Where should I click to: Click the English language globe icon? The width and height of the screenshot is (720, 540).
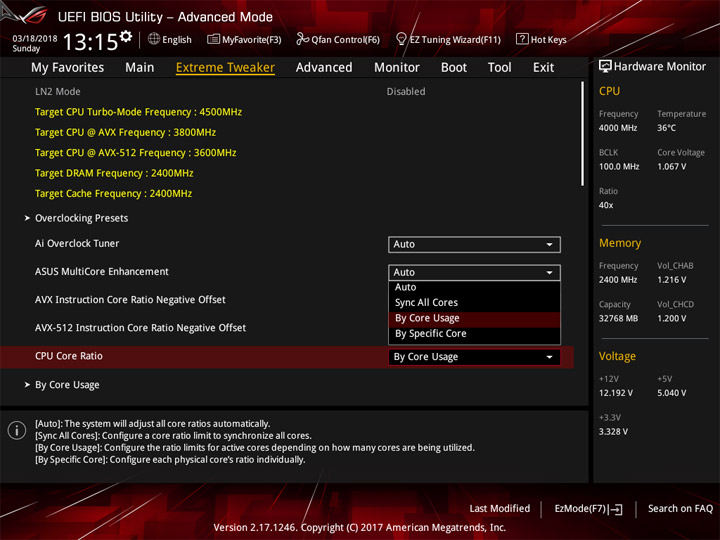[154, 39]
